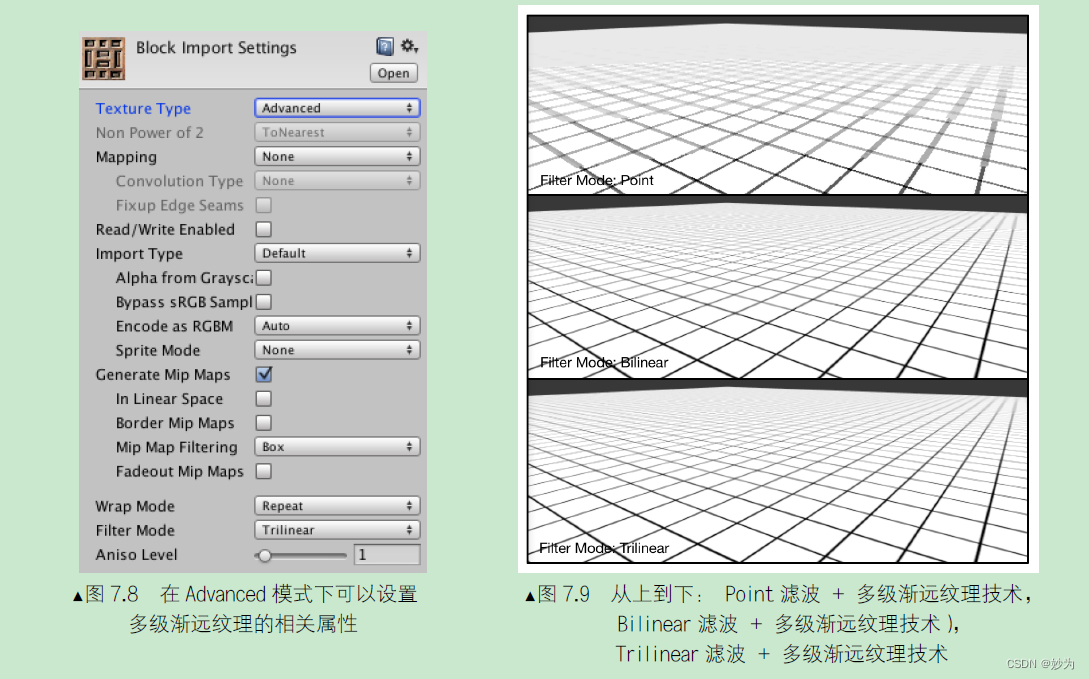Click the gear settings icon in the inspector
Screen dimensions: 1089x679
(x=409, y=46)
